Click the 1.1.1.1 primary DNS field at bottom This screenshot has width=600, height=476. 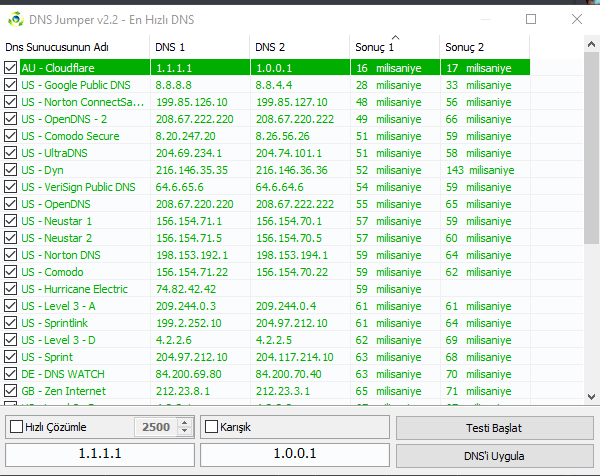(x=100, y=455)
